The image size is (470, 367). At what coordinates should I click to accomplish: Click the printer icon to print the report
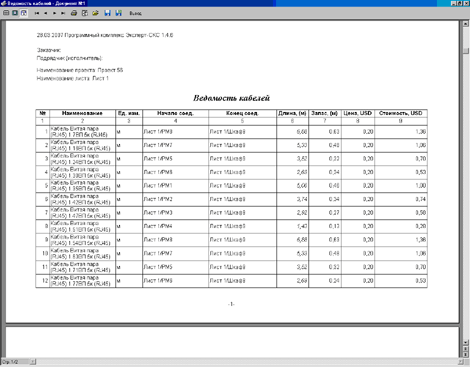coord(74,13)
